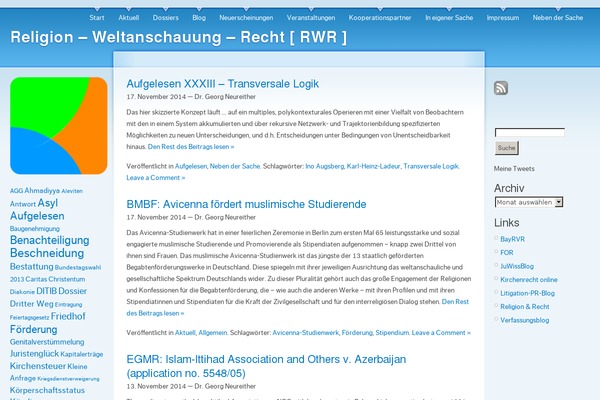The height and width of the screenshot is (400, 600).
Task: Open the Transversale Logik tag link
Action: (431, 166)
